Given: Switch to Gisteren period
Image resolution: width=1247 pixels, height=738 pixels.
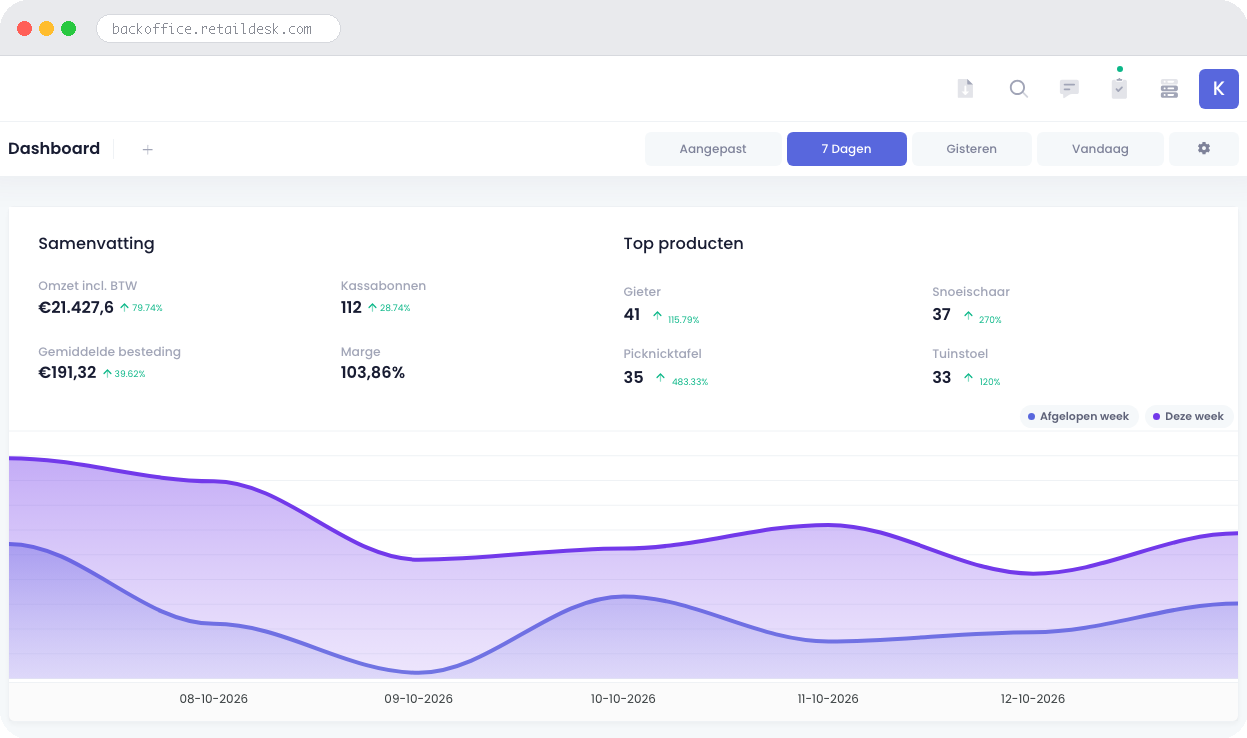Looking at the screenshot, I should coord(972,148).
